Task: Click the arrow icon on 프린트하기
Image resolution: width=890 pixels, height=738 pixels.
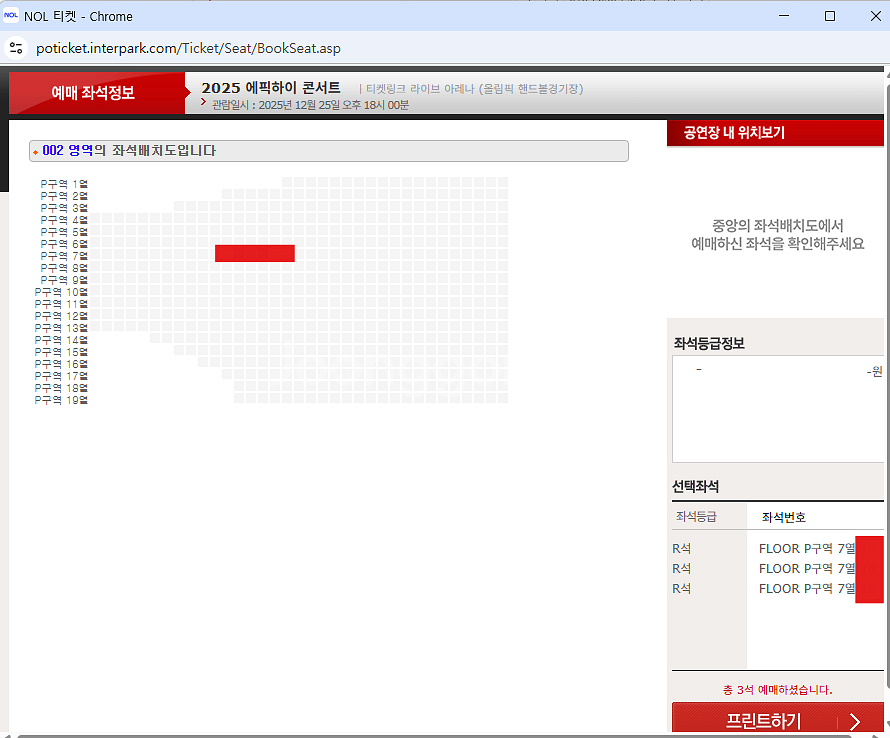Action: (854, 721)
